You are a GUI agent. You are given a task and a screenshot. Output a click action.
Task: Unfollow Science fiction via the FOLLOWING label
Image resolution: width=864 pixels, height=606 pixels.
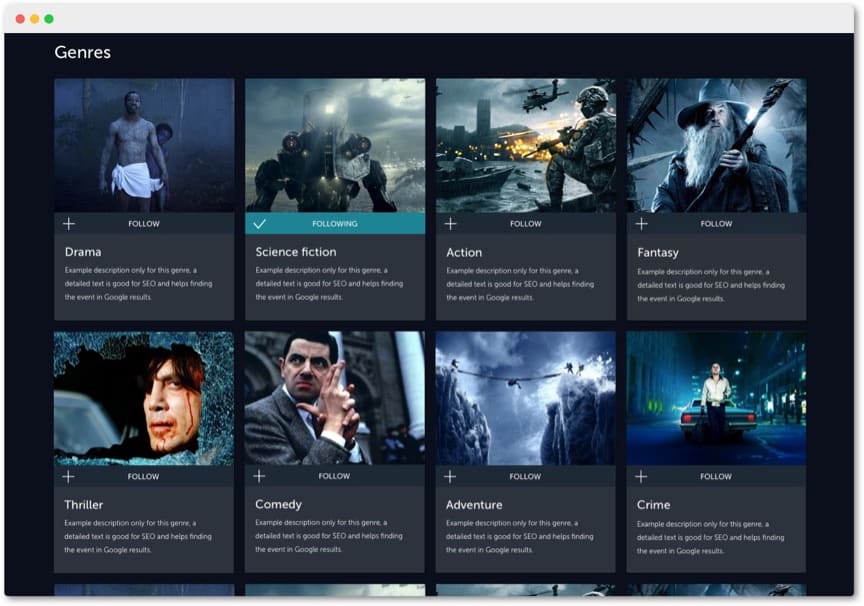pyautogui.click(x=334, y=224)
